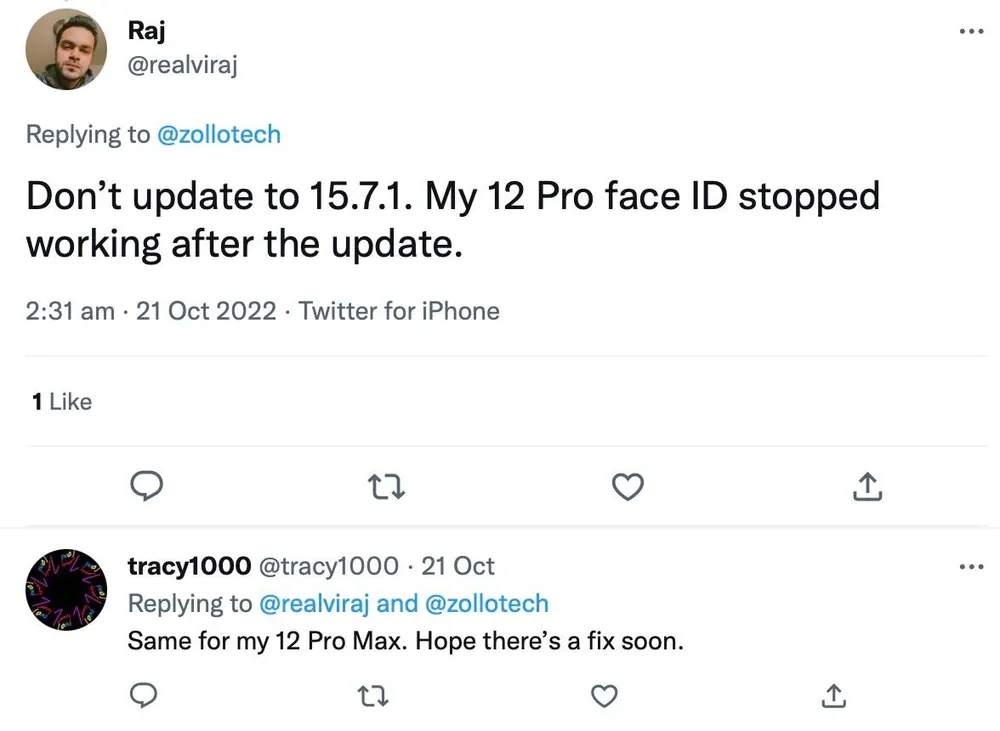Open Raj's profile picture

[66, 49]
